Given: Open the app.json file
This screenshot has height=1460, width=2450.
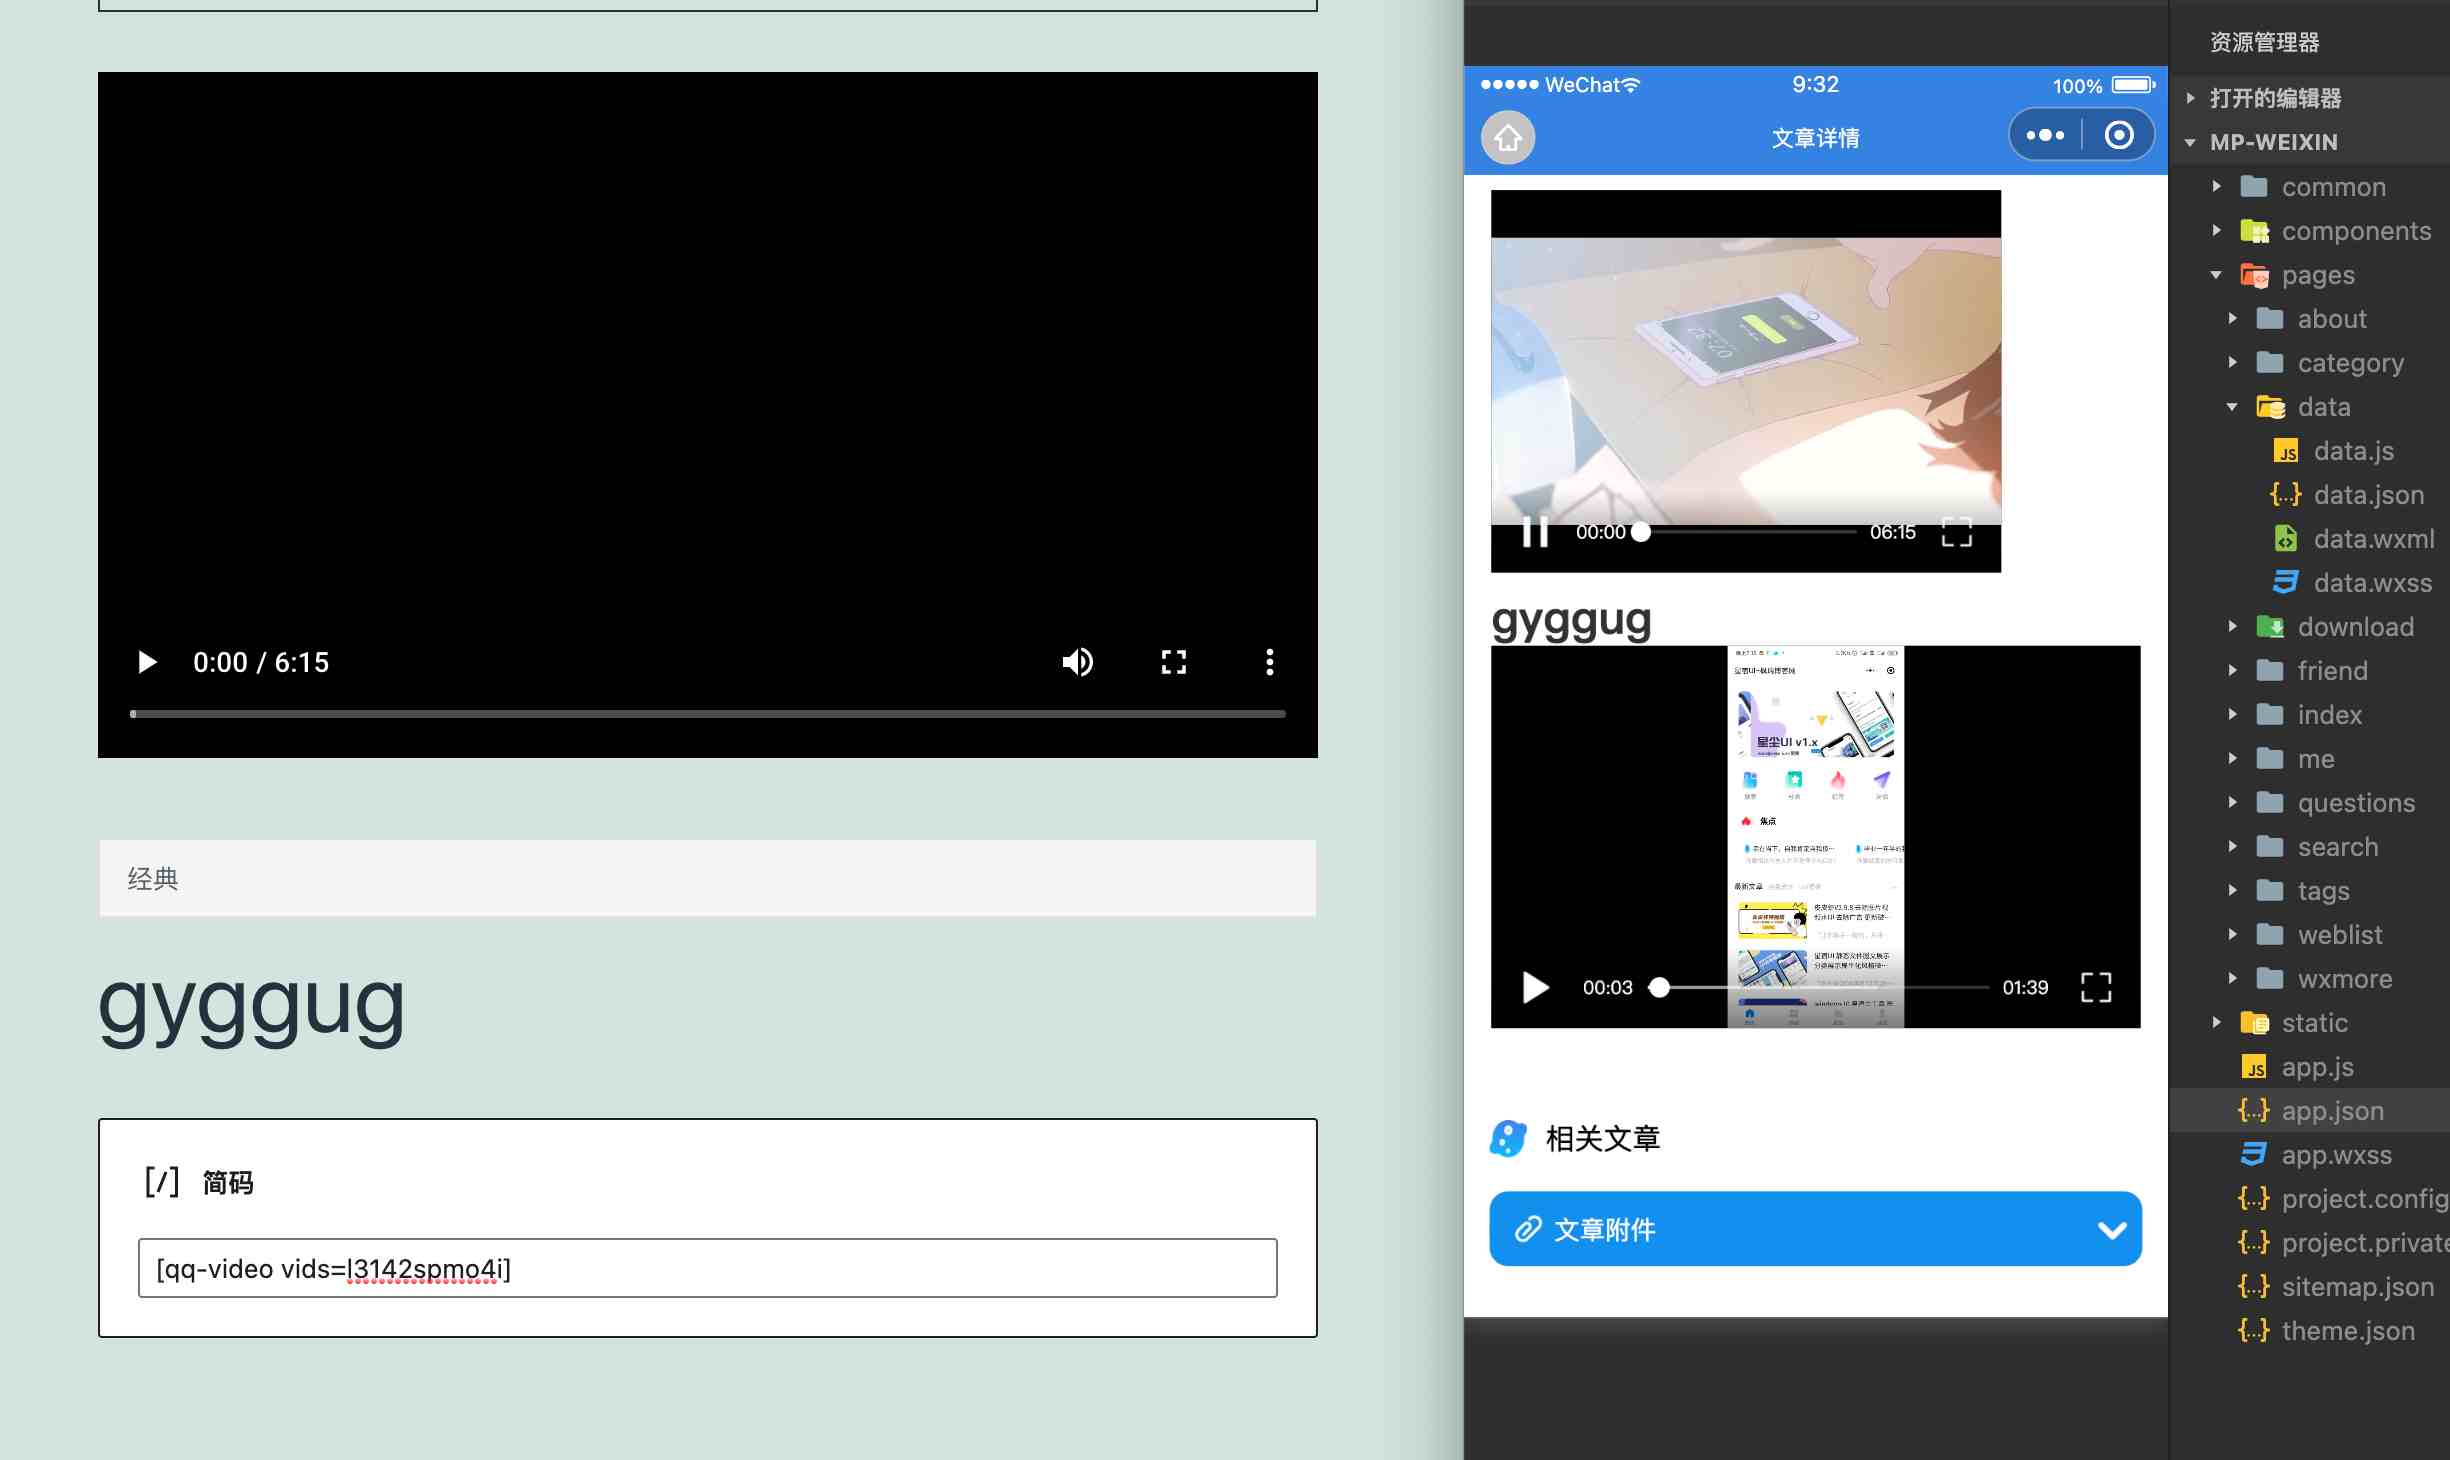Looking at the screenshot, I should click(x=2332, y=1111).
